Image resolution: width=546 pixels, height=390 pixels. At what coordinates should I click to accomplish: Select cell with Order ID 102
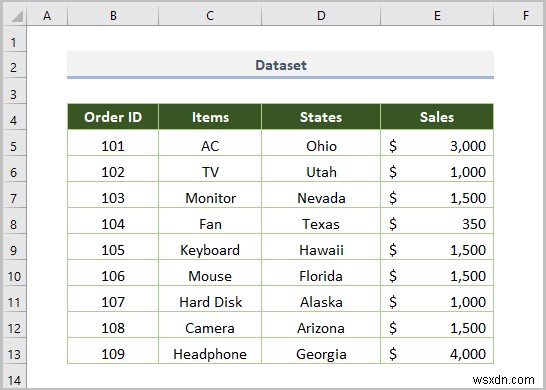pos(113,169)
